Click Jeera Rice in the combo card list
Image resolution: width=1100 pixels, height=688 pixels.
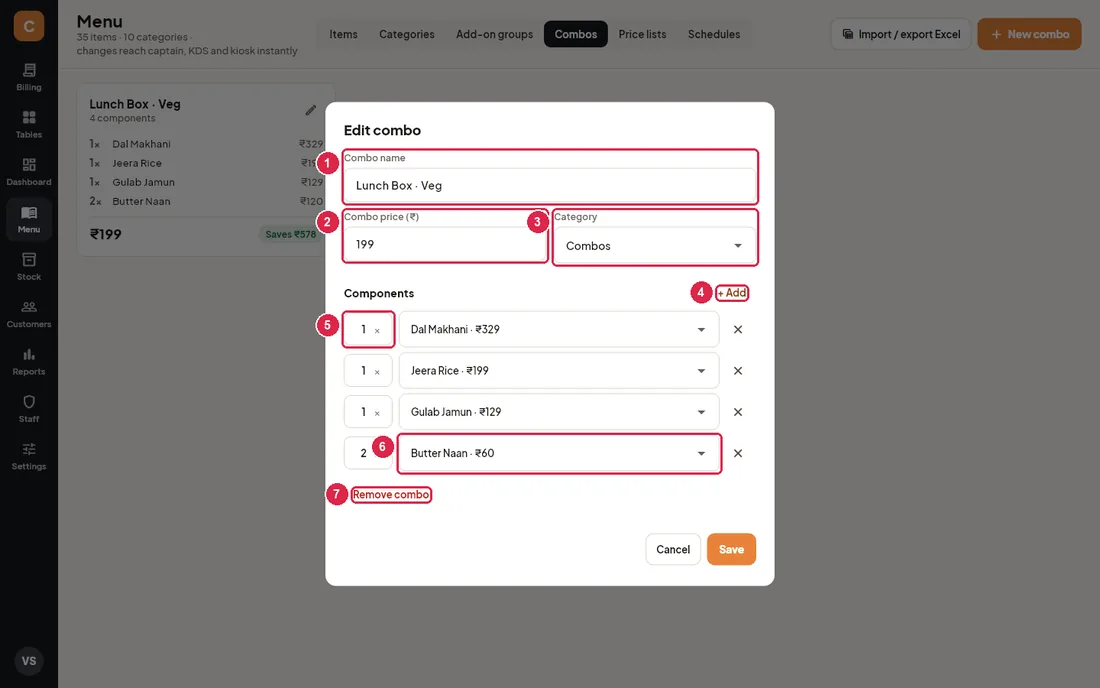pyautogui.click(x=137, y=163)
